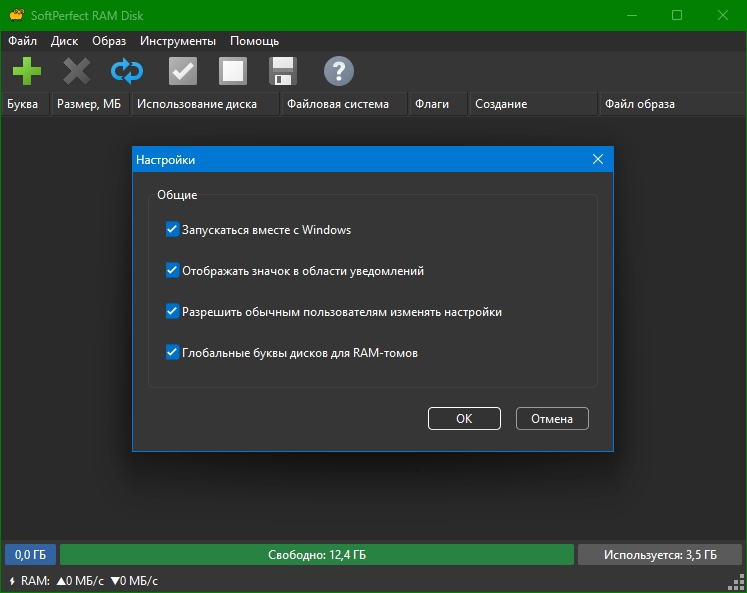Open the Диск menu

[x=64, y=41]
